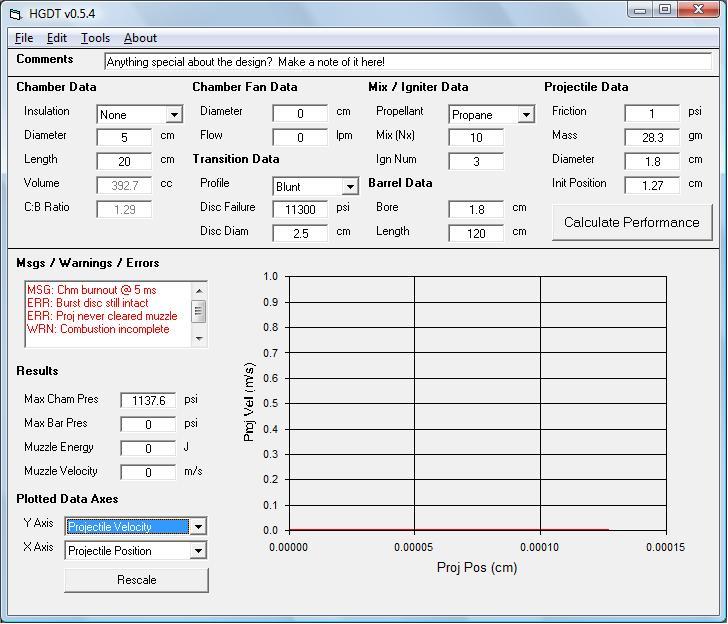Viewport: 728px width, 624px height.
Task: Open the transition Profile dropdown
Action: [350, 187]
